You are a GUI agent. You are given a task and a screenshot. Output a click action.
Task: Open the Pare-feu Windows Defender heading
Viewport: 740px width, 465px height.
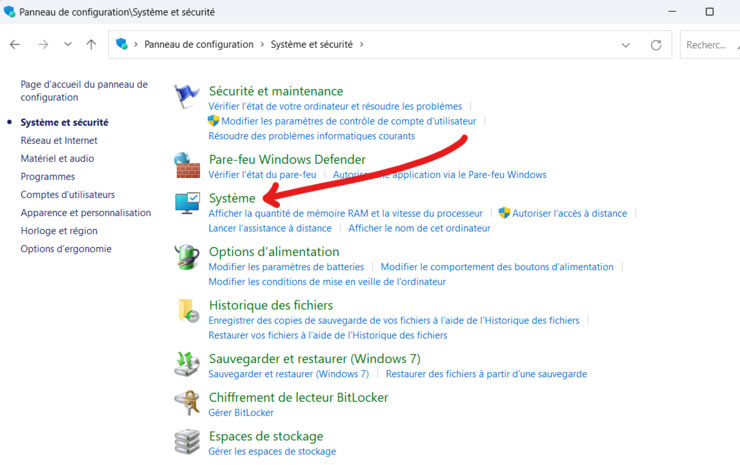(x=287, y=159)
